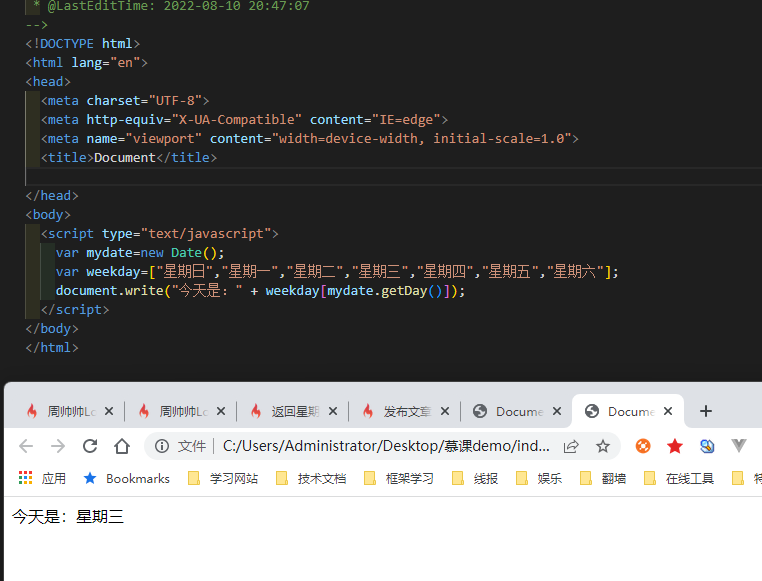Open the blue translate extension icon

coord(707,445)
